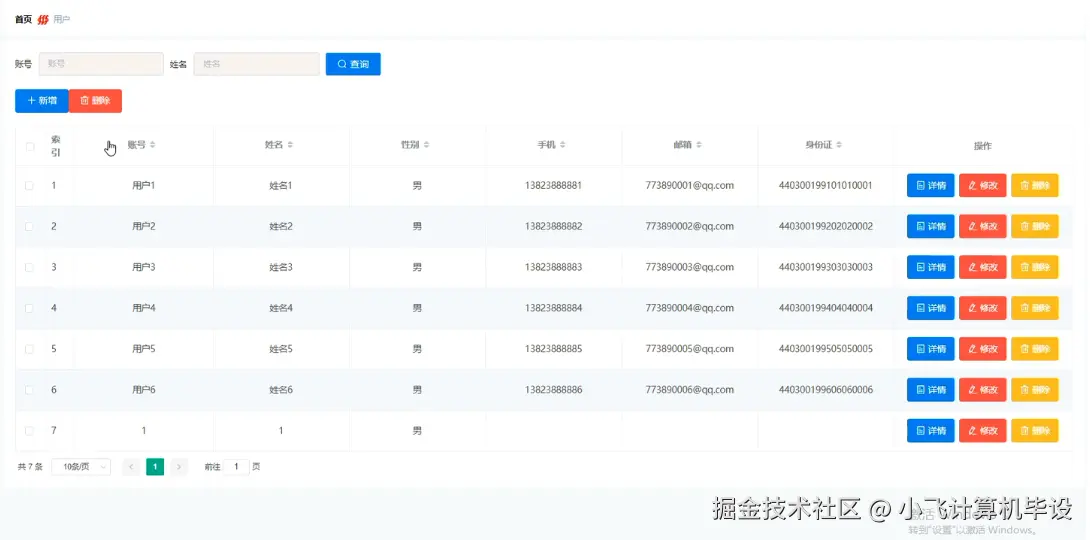Click email cell 773890001@qq.com

(690, 186)
